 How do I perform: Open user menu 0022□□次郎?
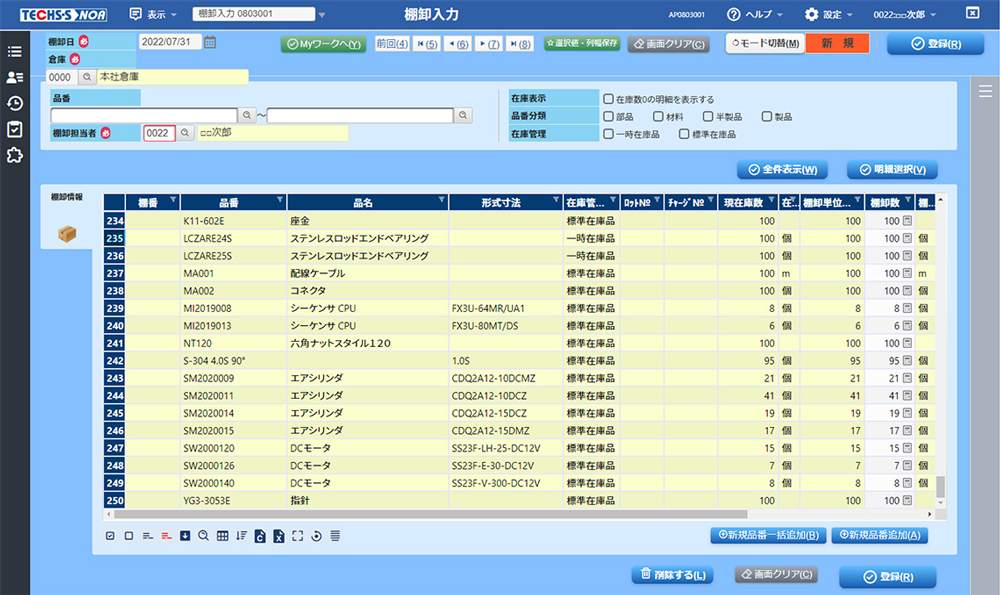tap(904, 14)
